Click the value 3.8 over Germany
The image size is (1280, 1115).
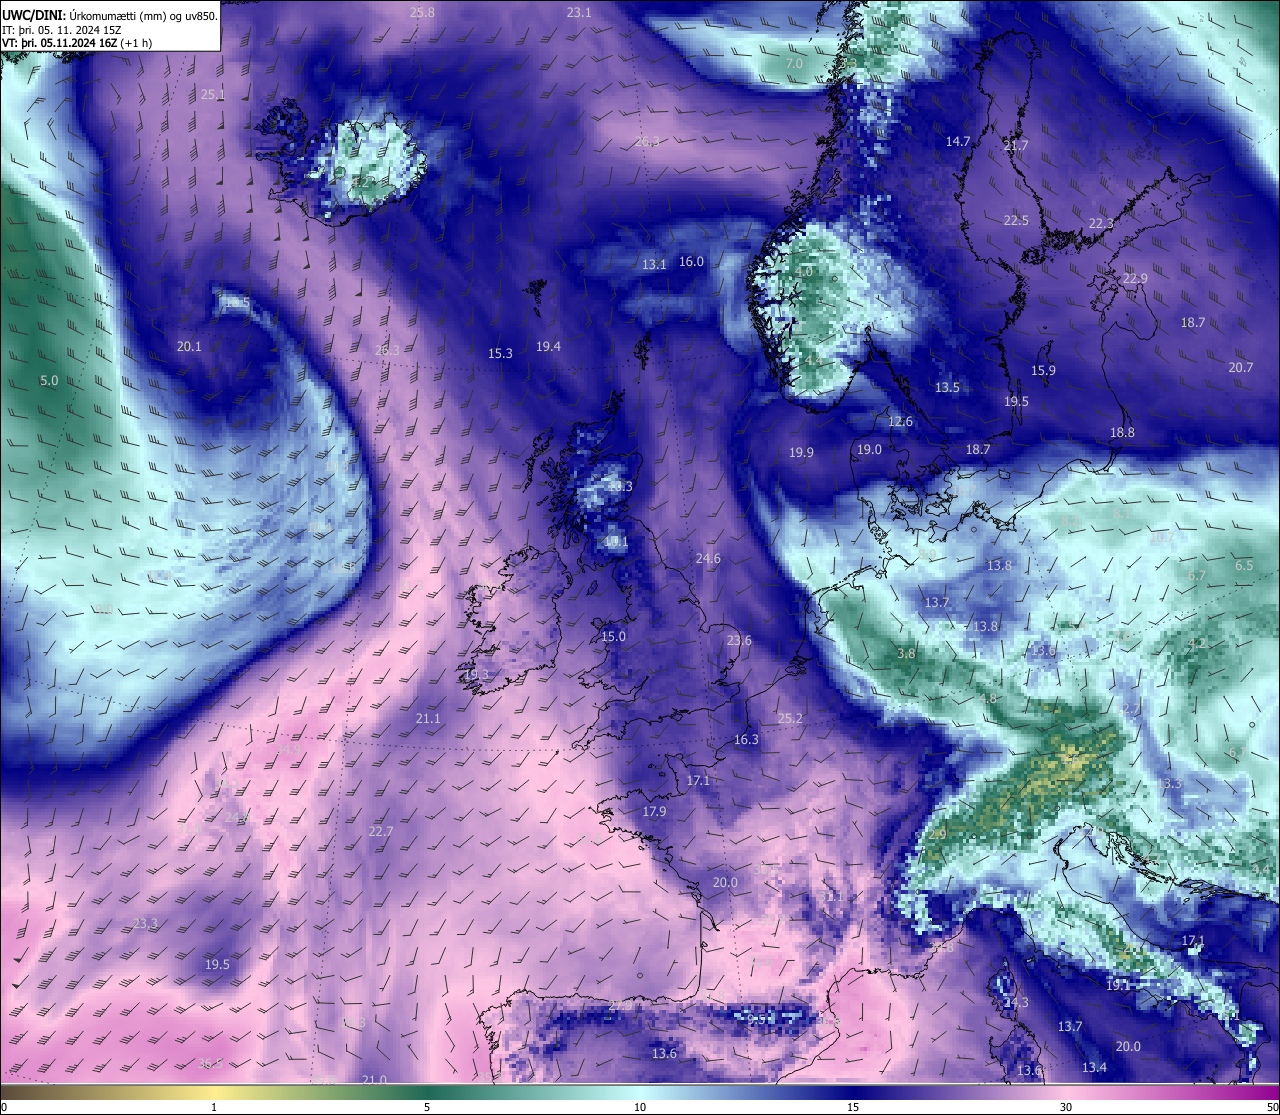[x=906, y=654]
